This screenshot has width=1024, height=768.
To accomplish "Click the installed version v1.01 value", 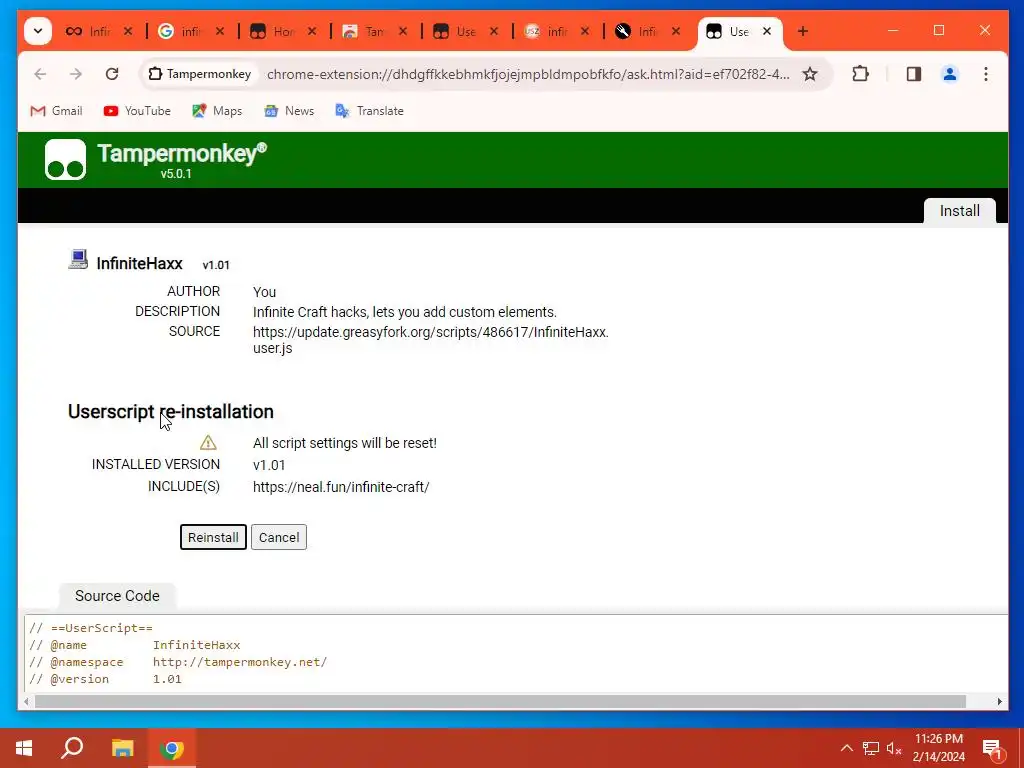I will point(269,465).
